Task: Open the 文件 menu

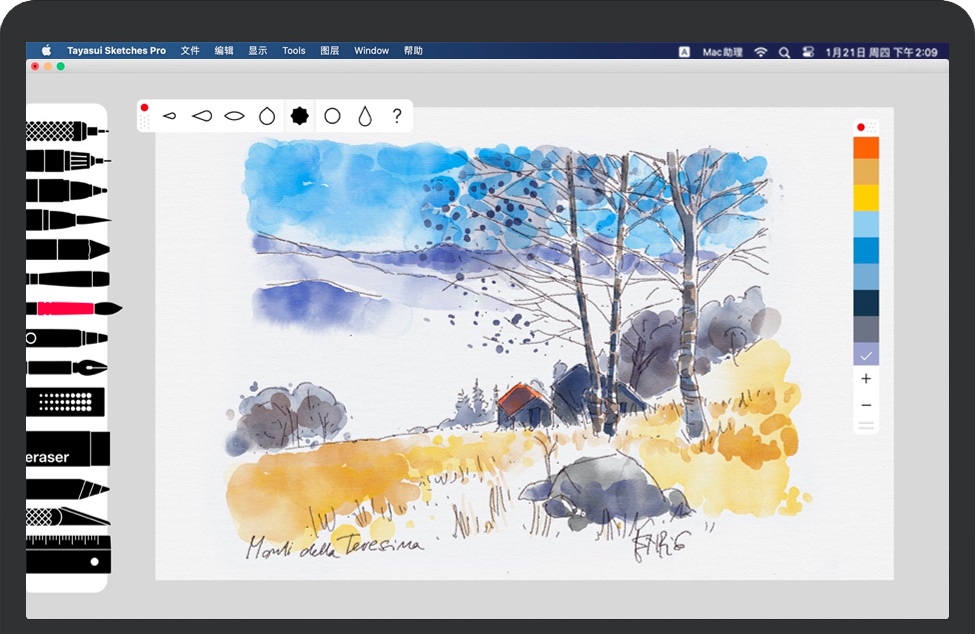Action: tap(190, 51)
